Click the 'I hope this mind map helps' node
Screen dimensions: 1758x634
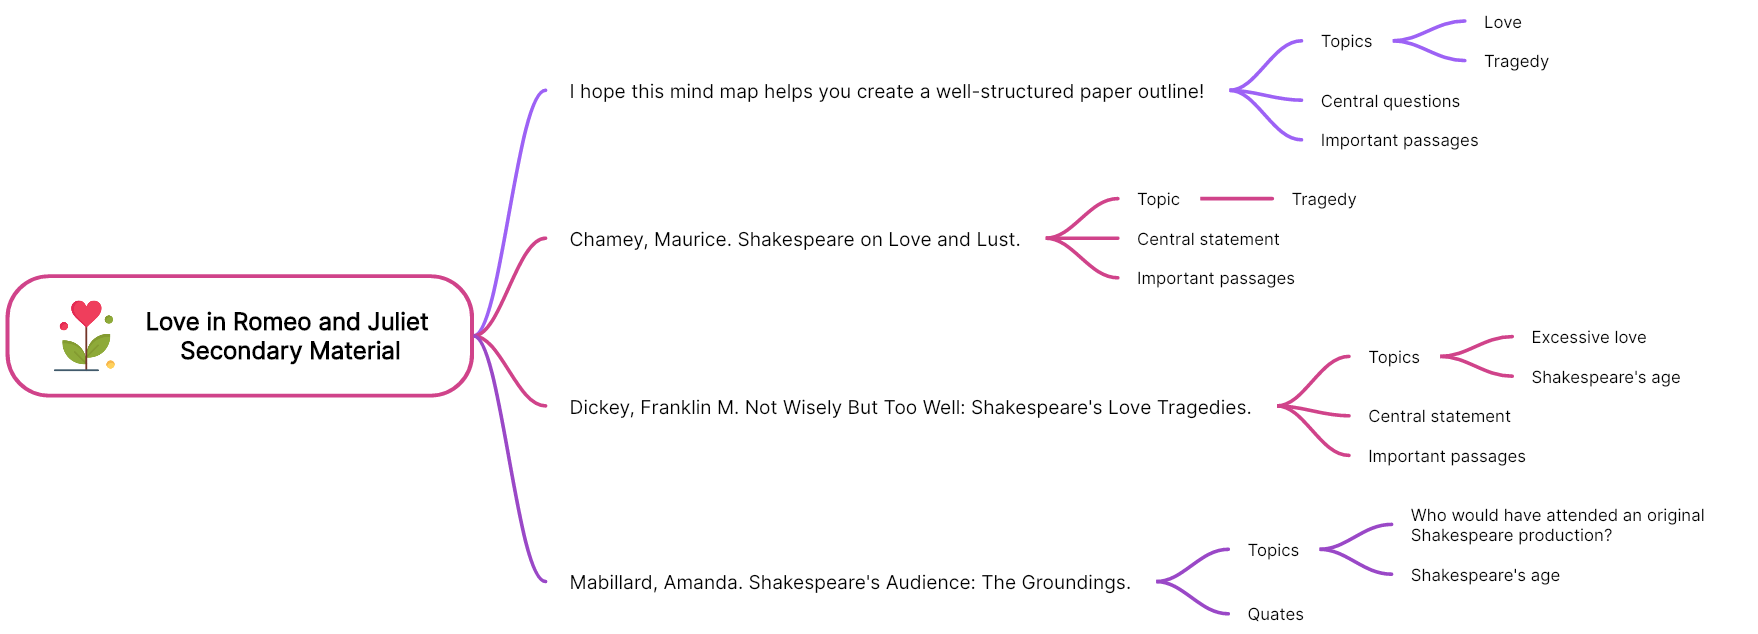[x=887, y=91]
